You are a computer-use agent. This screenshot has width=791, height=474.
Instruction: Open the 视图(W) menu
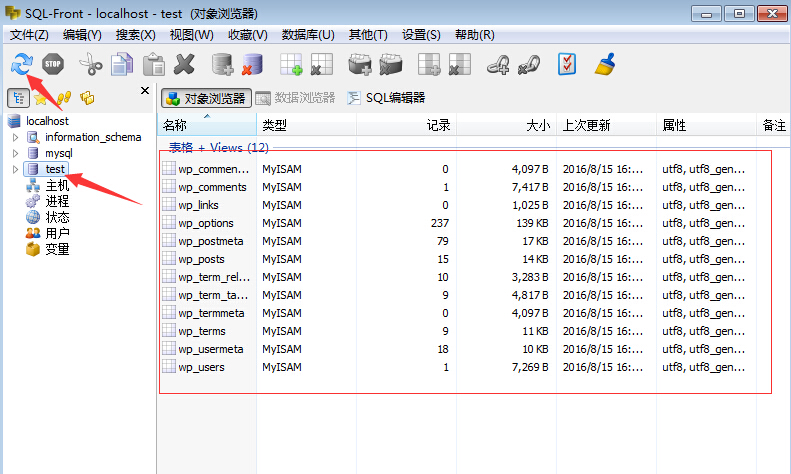191,35
